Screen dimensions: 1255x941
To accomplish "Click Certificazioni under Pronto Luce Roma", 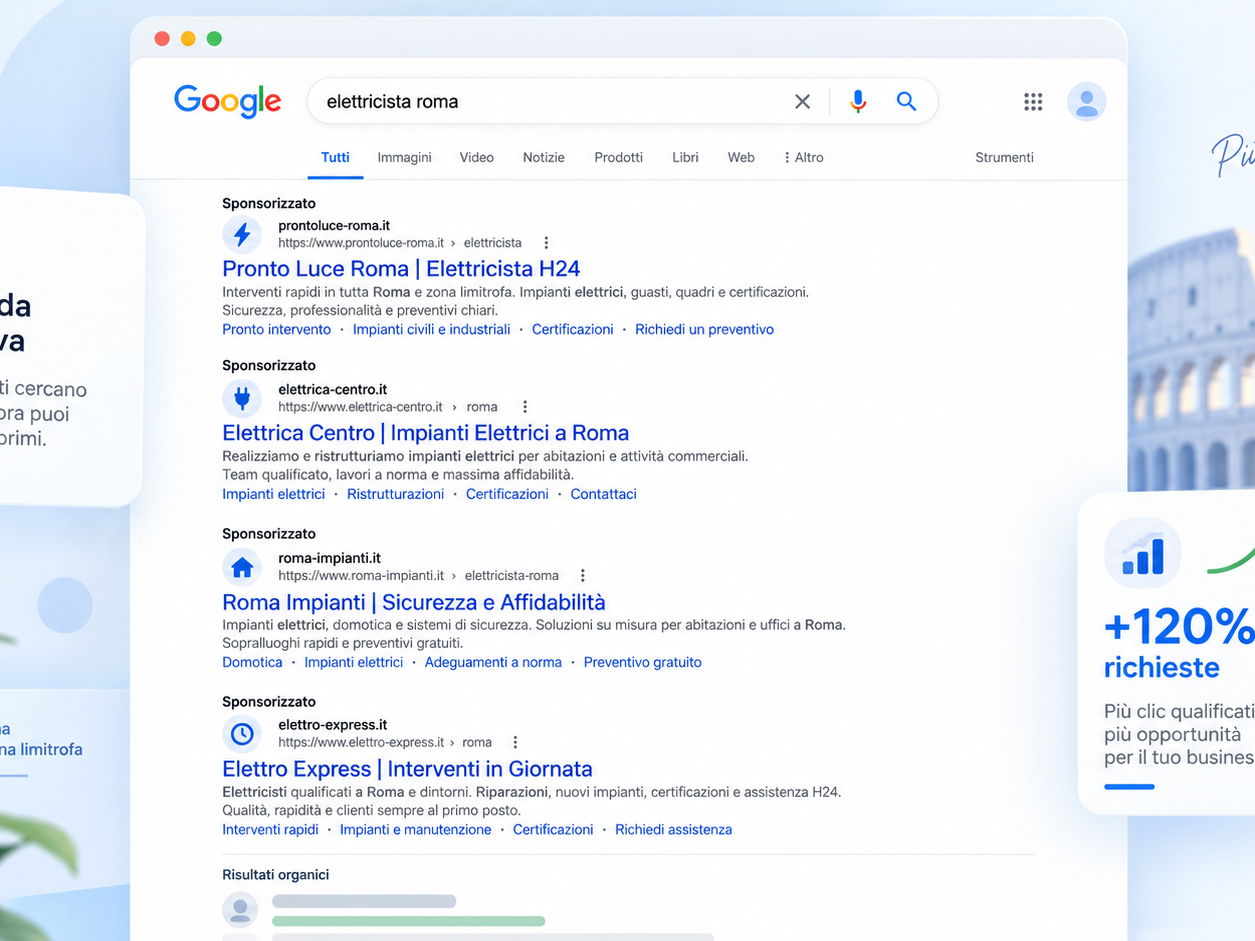I will click(572, 329).
